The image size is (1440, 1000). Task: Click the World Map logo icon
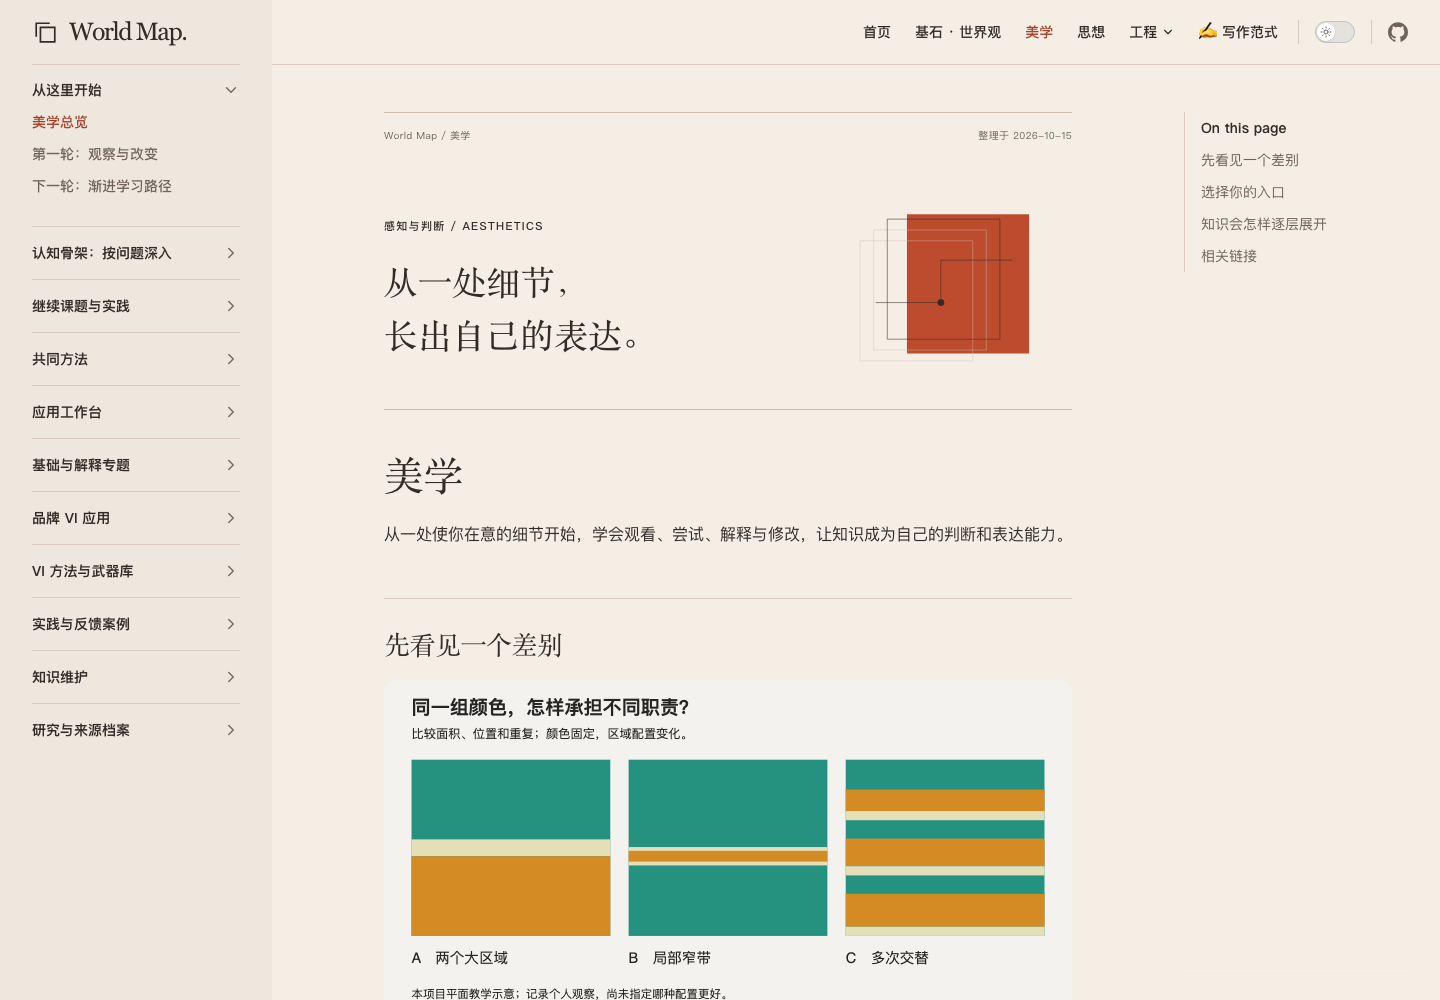coord(45,33)
